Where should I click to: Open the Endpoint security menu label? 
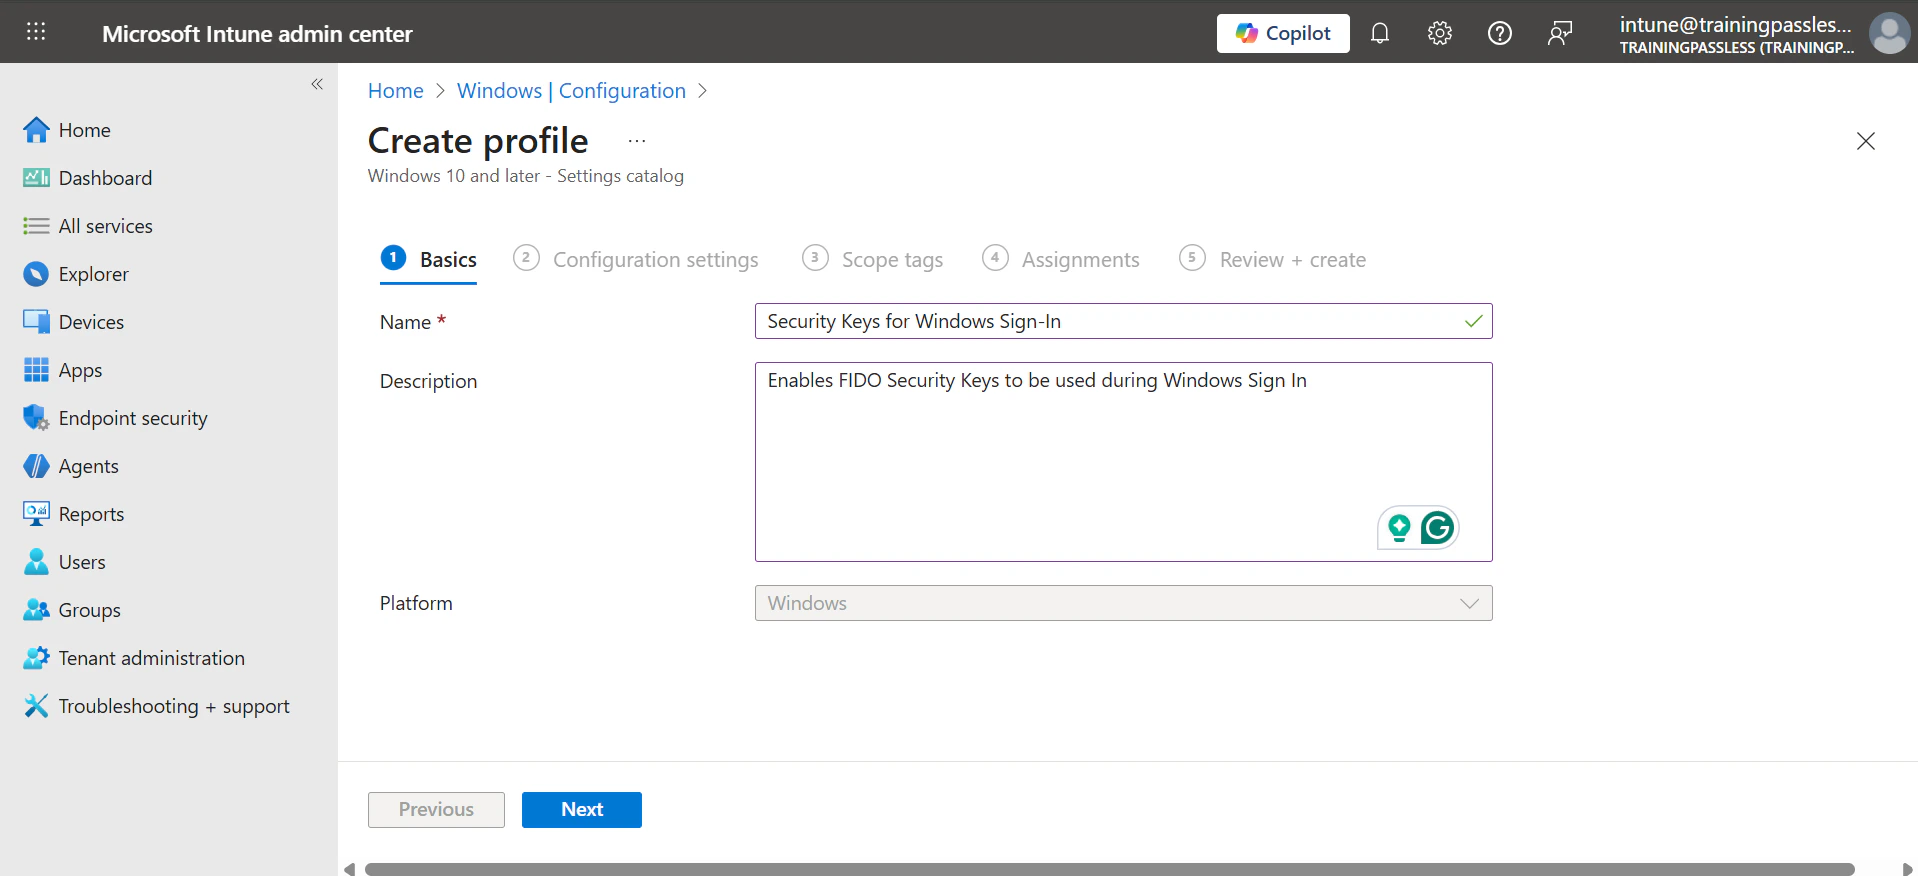pyautogui.click(x=133, y=418)
